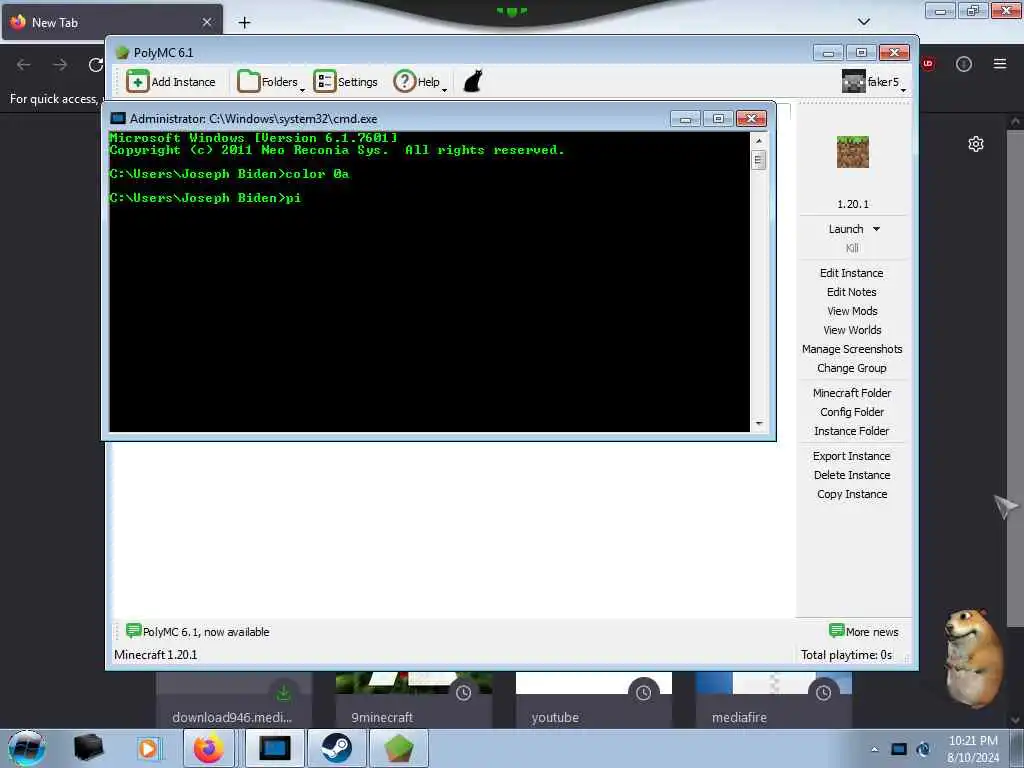Click the black box icon on taskbar
The width and height of the screenshot is (1024, 768).
[88, 748]
